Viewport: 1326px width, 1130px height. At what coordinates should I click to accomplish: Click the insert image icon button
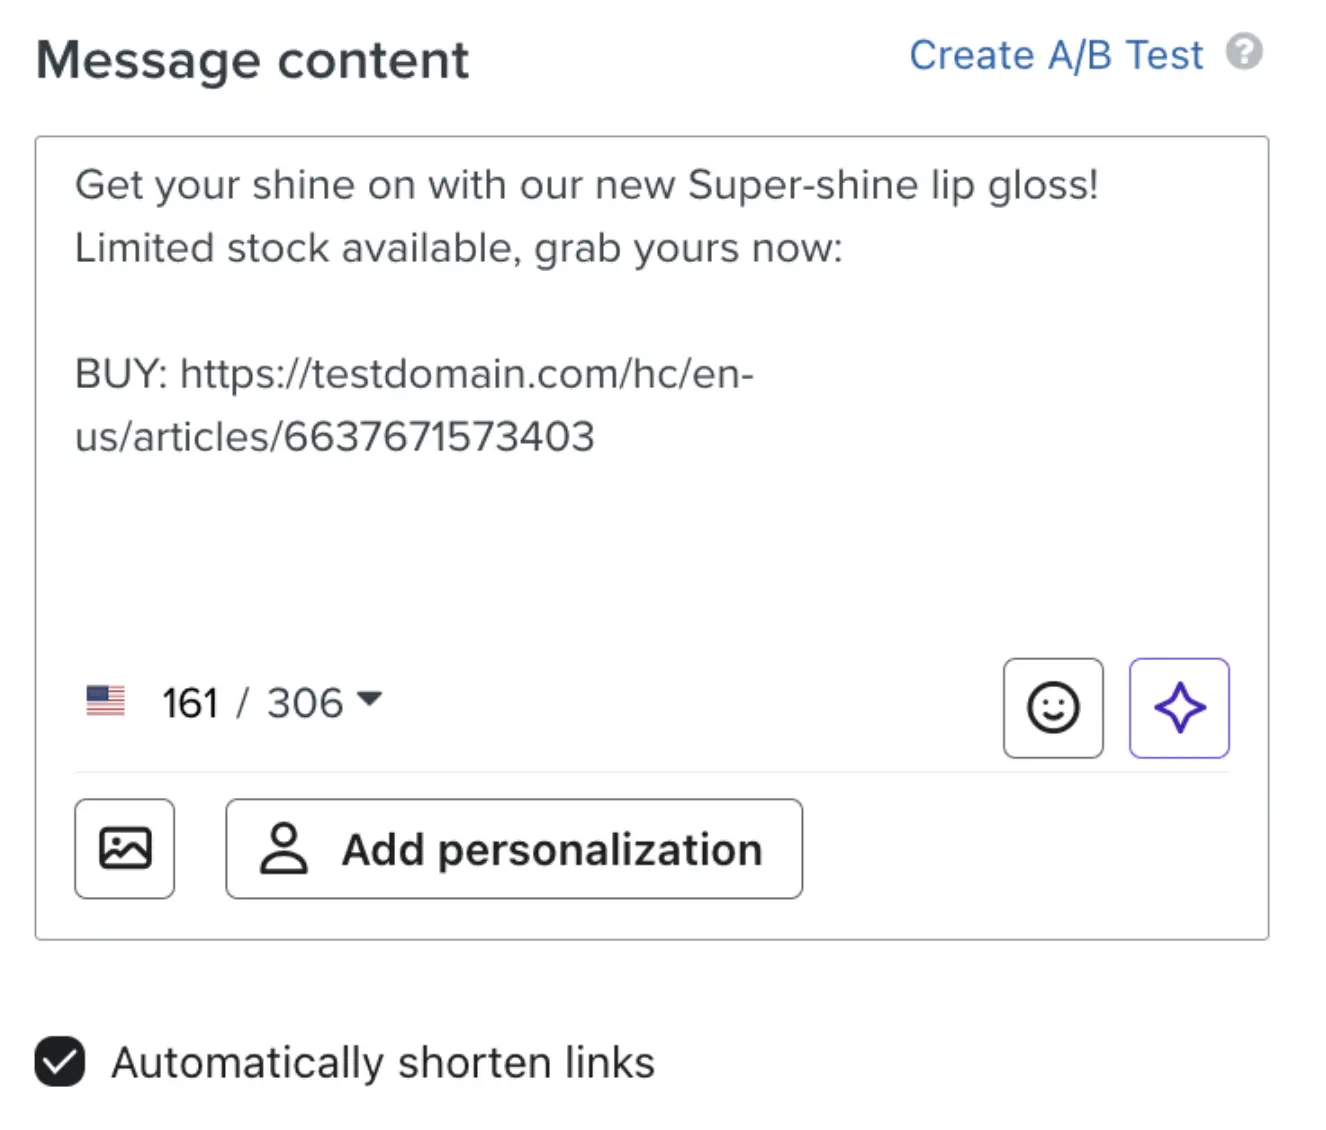125,849
